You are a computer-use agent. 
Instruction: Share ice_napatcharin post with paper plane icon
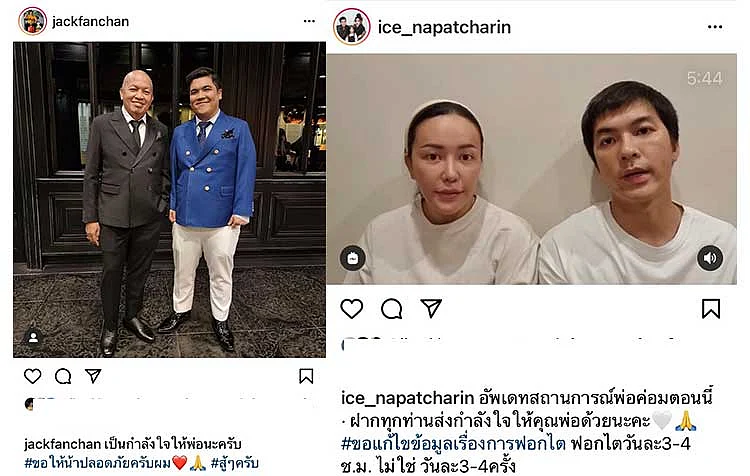point(431,309)
